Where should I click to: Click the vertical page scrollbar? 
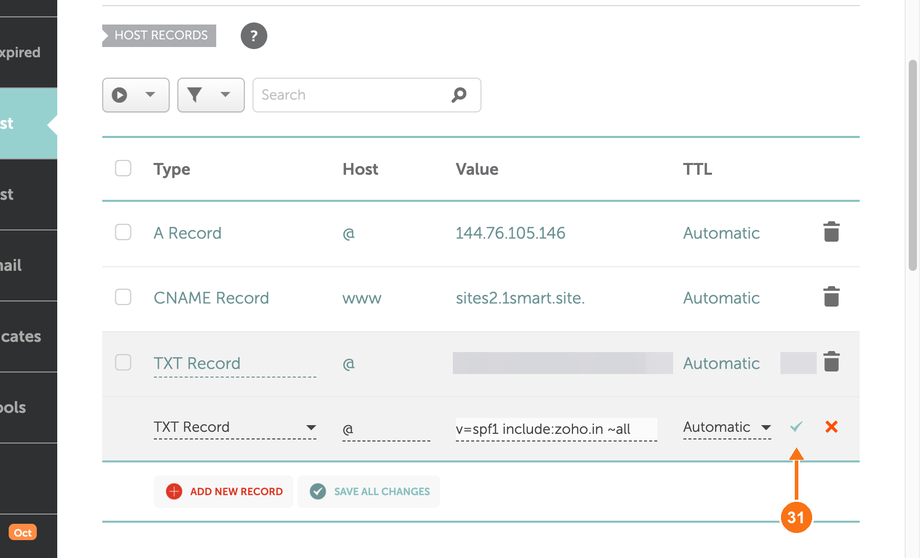912,165
